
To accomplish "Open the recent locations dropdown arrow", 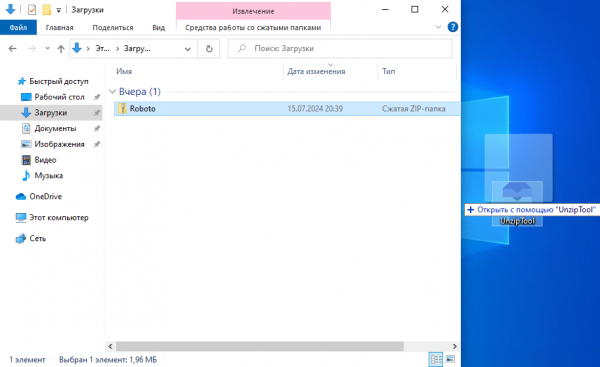I will [47, 48].
